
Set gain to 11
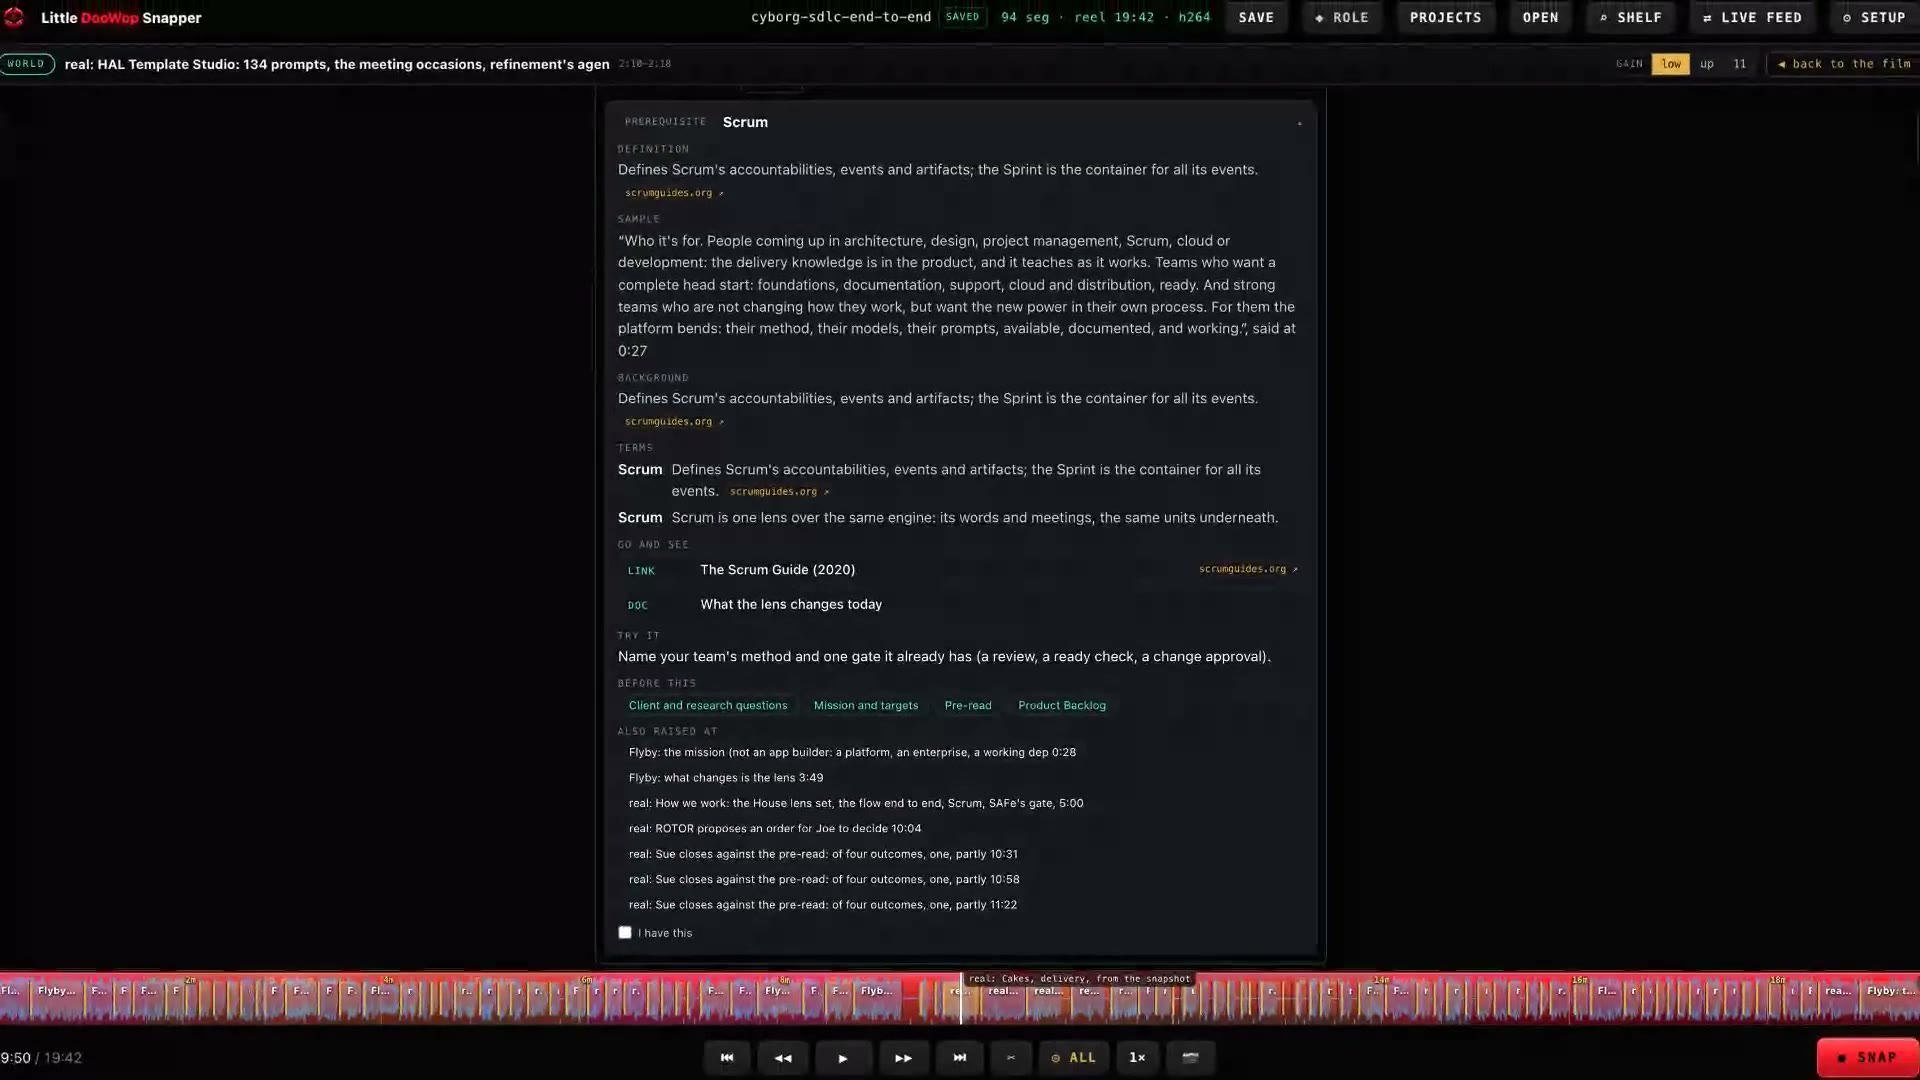[x=1739, y=63]
